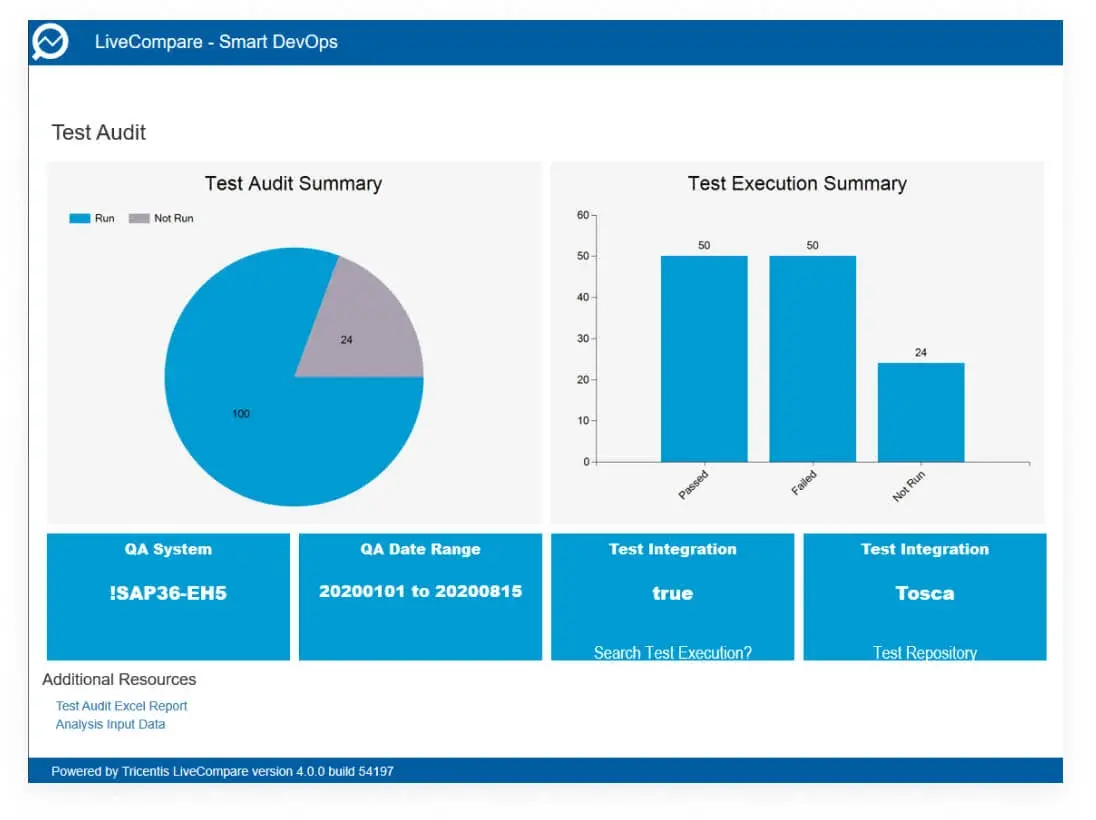This screenshot has height=820, width=1096.
Task: Click the Passed bar in the execution chart
Action: pos(704,359)
